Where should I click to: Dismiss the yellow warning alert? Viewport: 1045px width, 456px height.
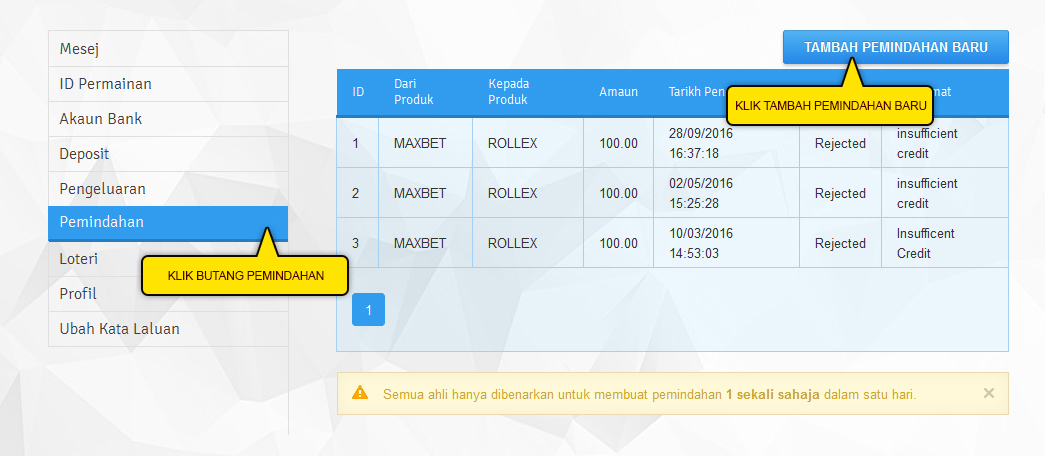coord(988,393)
